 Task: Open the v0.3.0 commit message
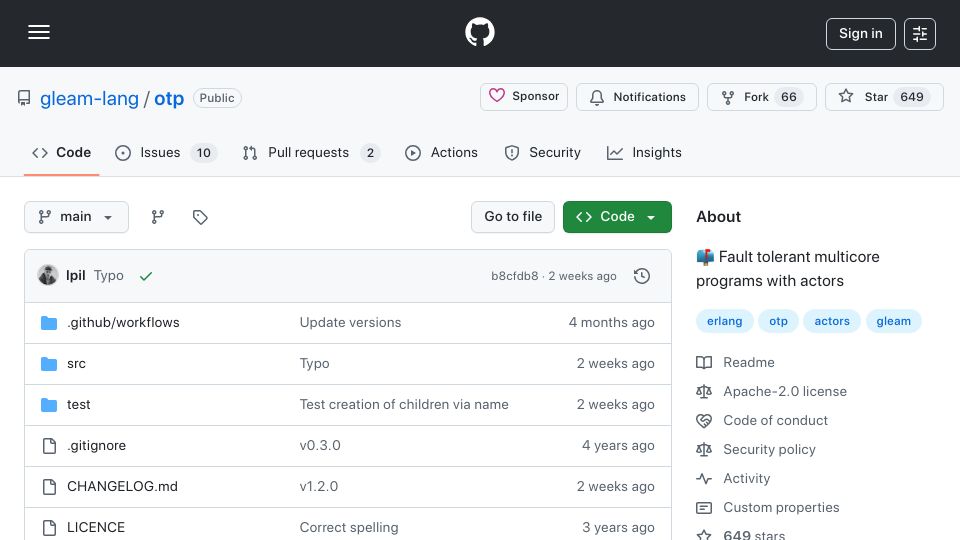320,446
